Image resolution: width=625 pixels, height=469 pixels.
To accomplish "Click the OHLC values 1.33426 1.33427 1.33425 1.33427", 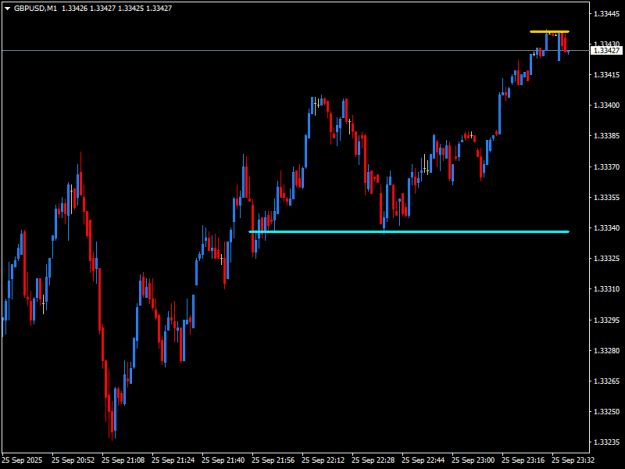I will click(x=117, y=8).
